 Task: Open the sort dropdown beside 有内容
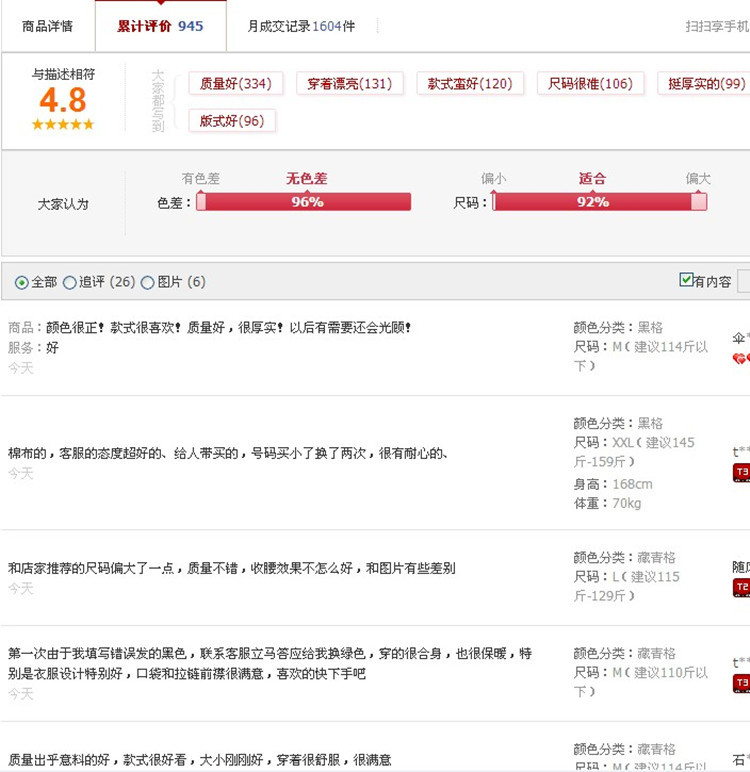(744, 281)
